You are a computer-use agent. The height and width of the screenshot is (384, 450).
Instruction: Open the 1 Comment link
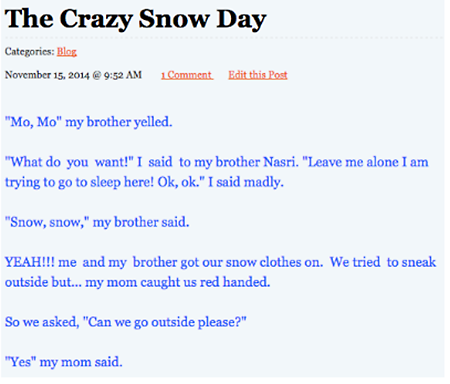187,75
